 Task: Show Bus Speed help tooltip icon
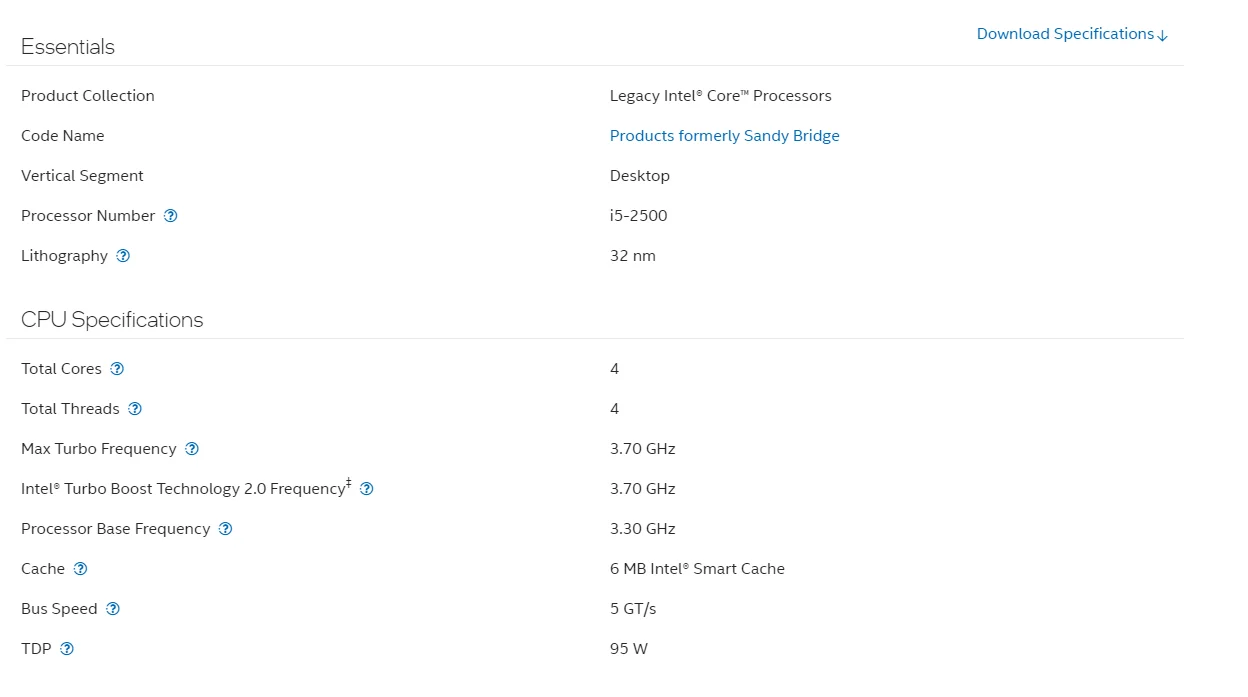113,609
